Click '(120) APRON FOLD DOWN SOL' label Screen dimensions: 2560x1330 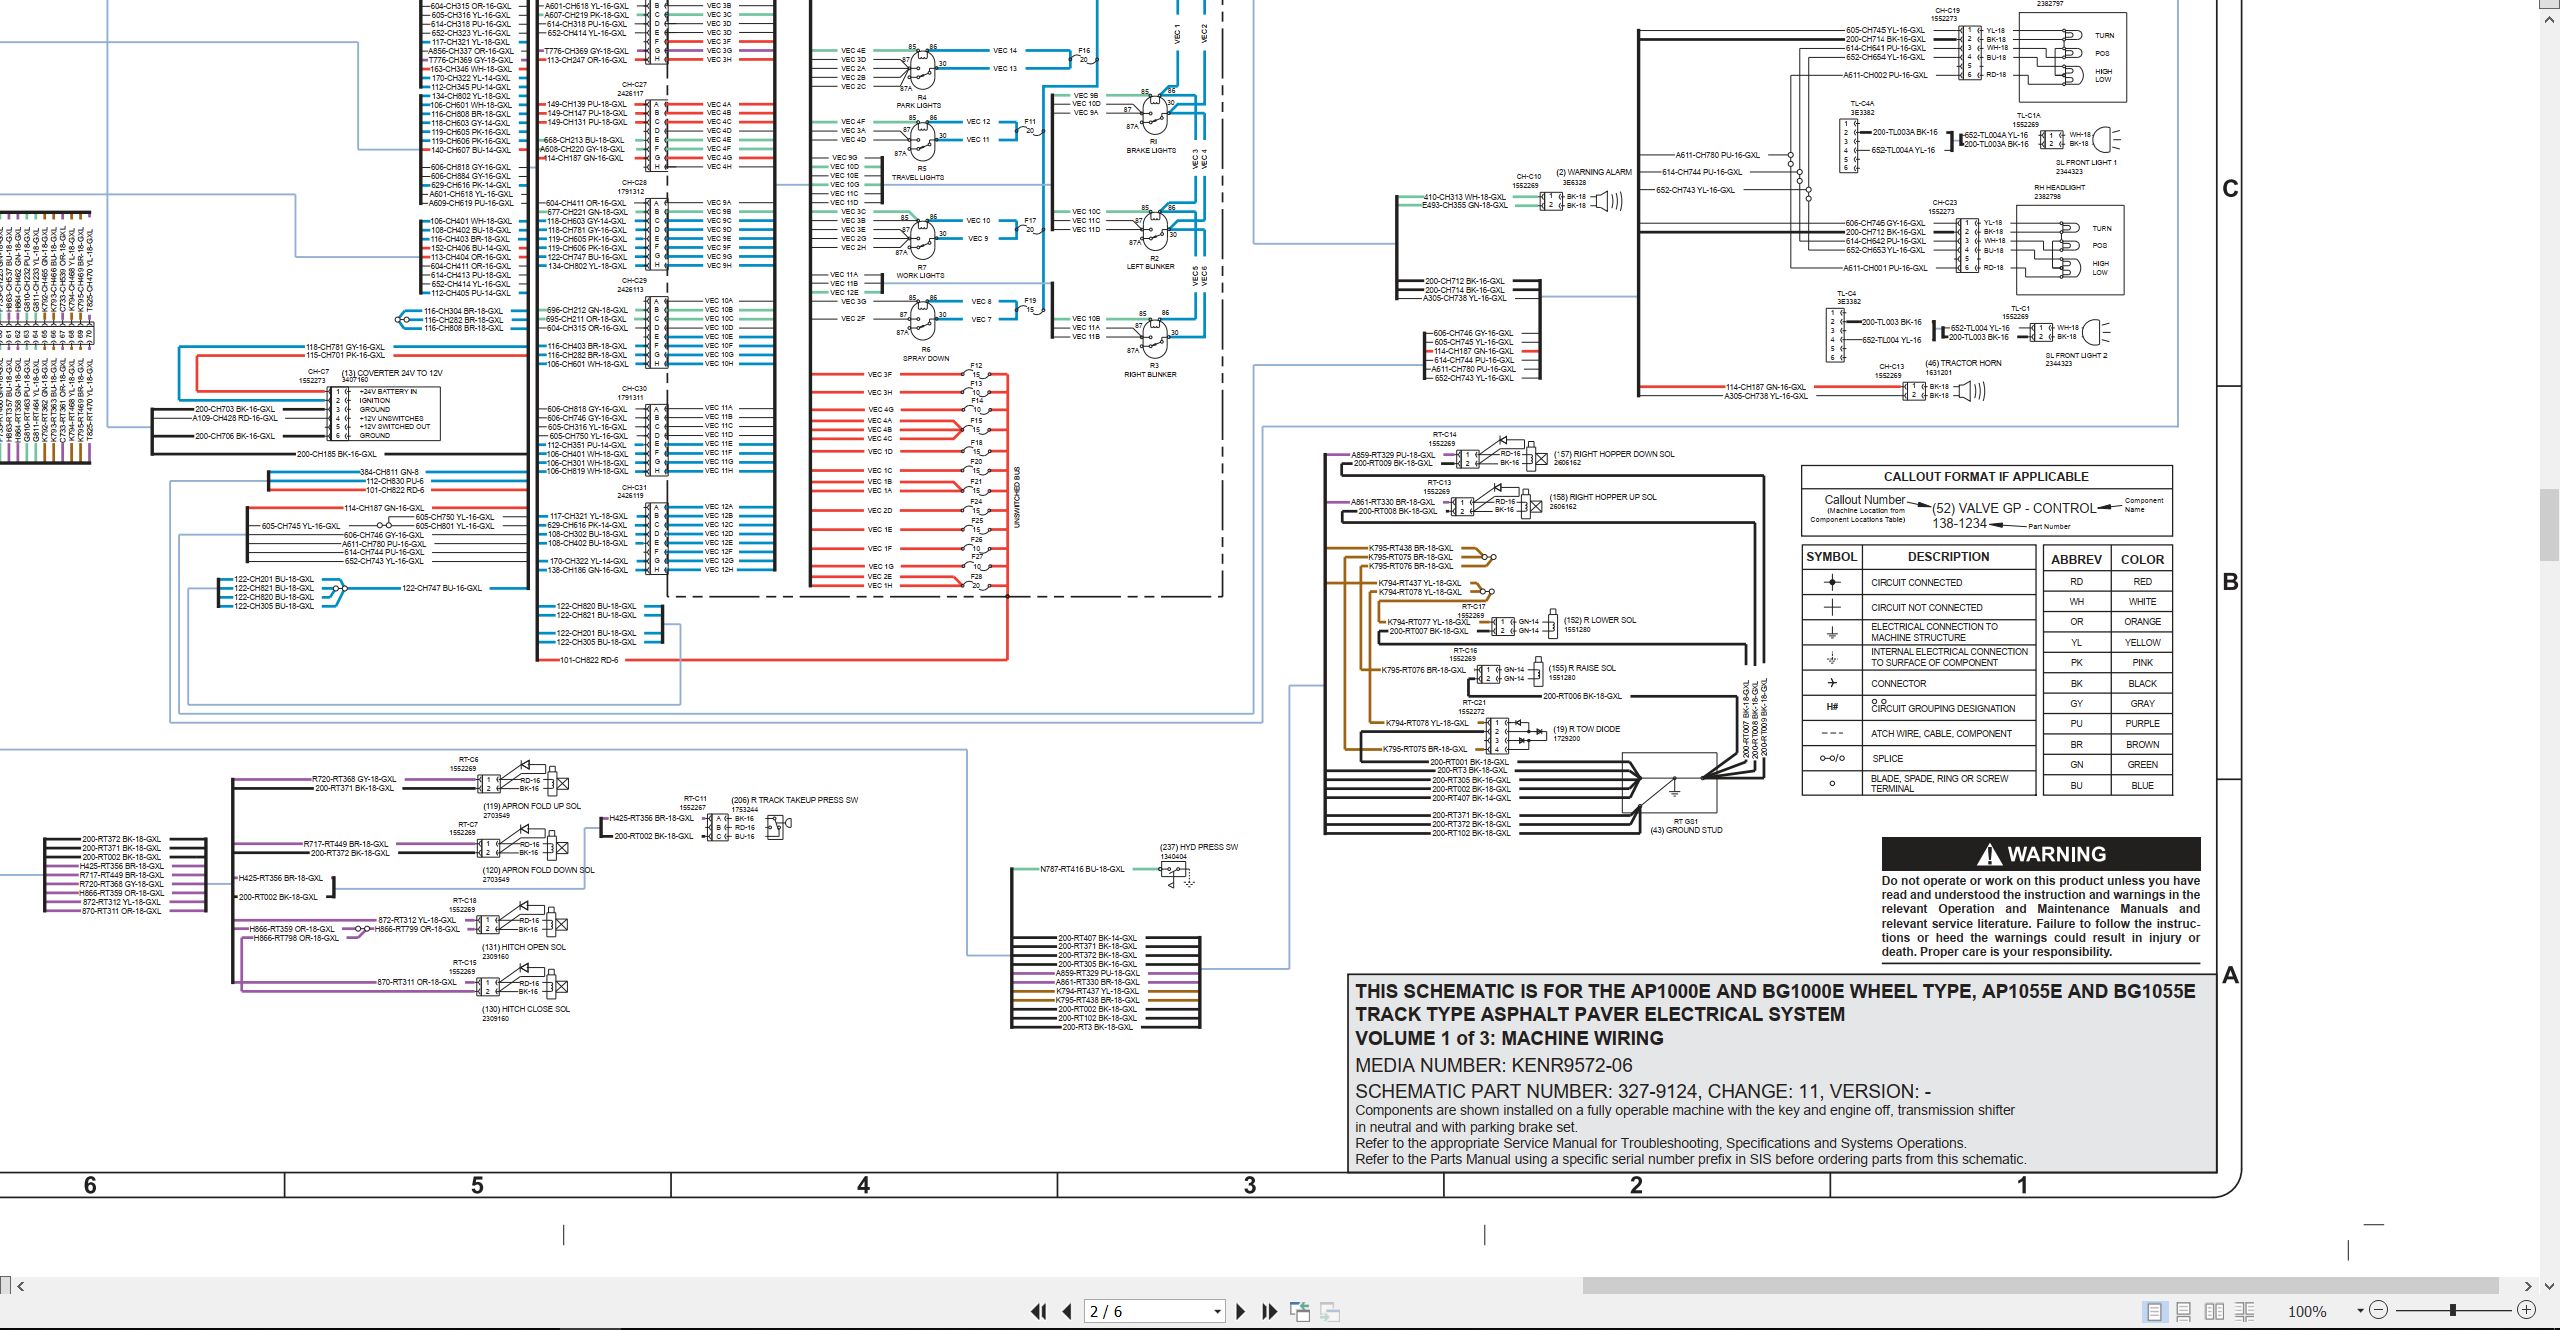pyautogui.click(x=538, y=870)
